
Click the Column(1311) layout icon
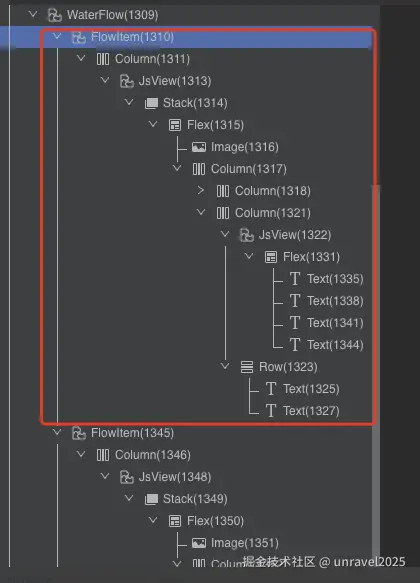(103, 59)
